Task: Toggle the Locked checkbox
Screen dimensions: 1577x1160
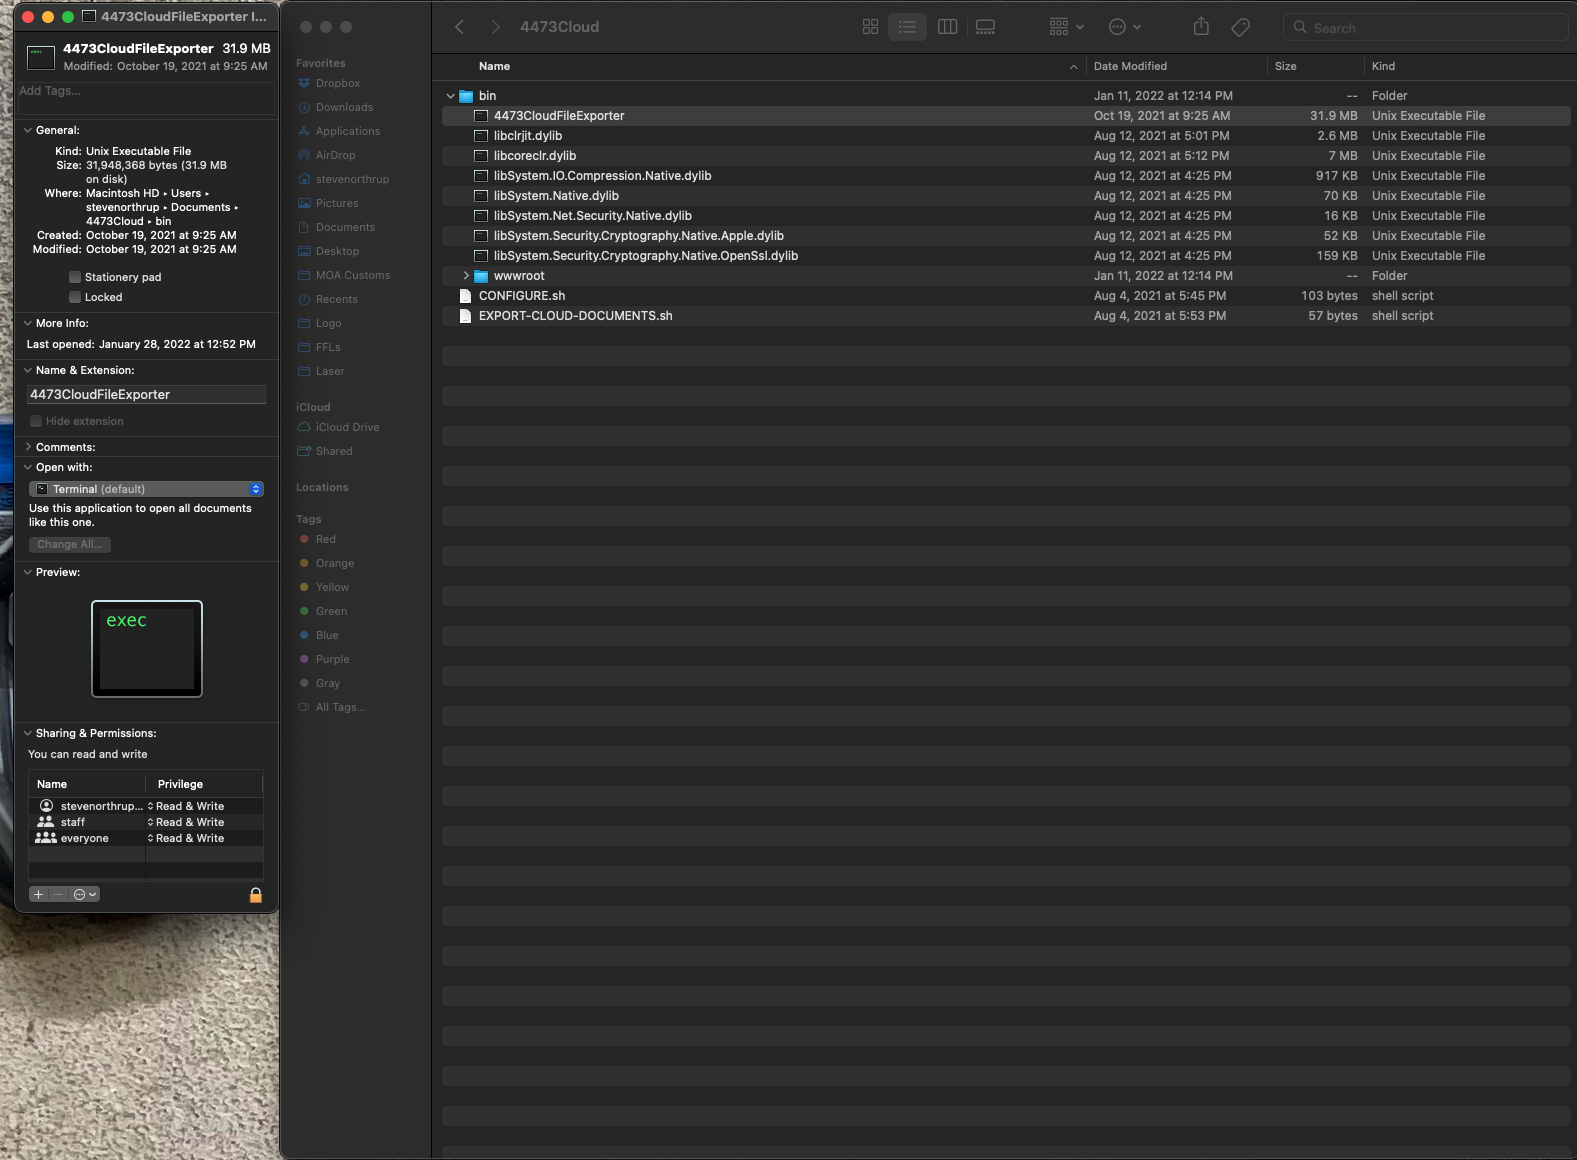Action: point(75,297)
